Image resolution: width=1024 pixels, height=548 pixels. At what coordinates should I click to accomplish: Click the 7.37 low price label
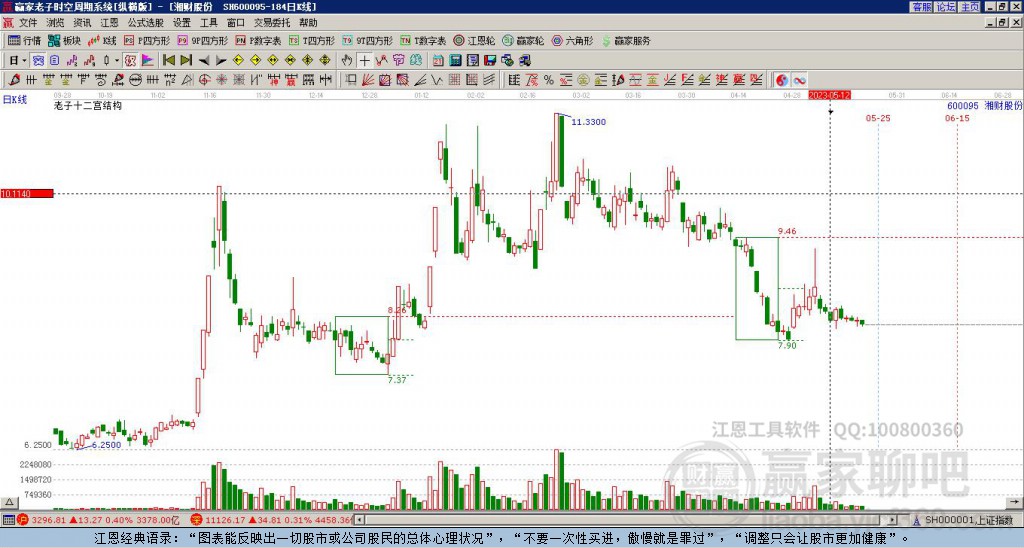coord(397,379)
